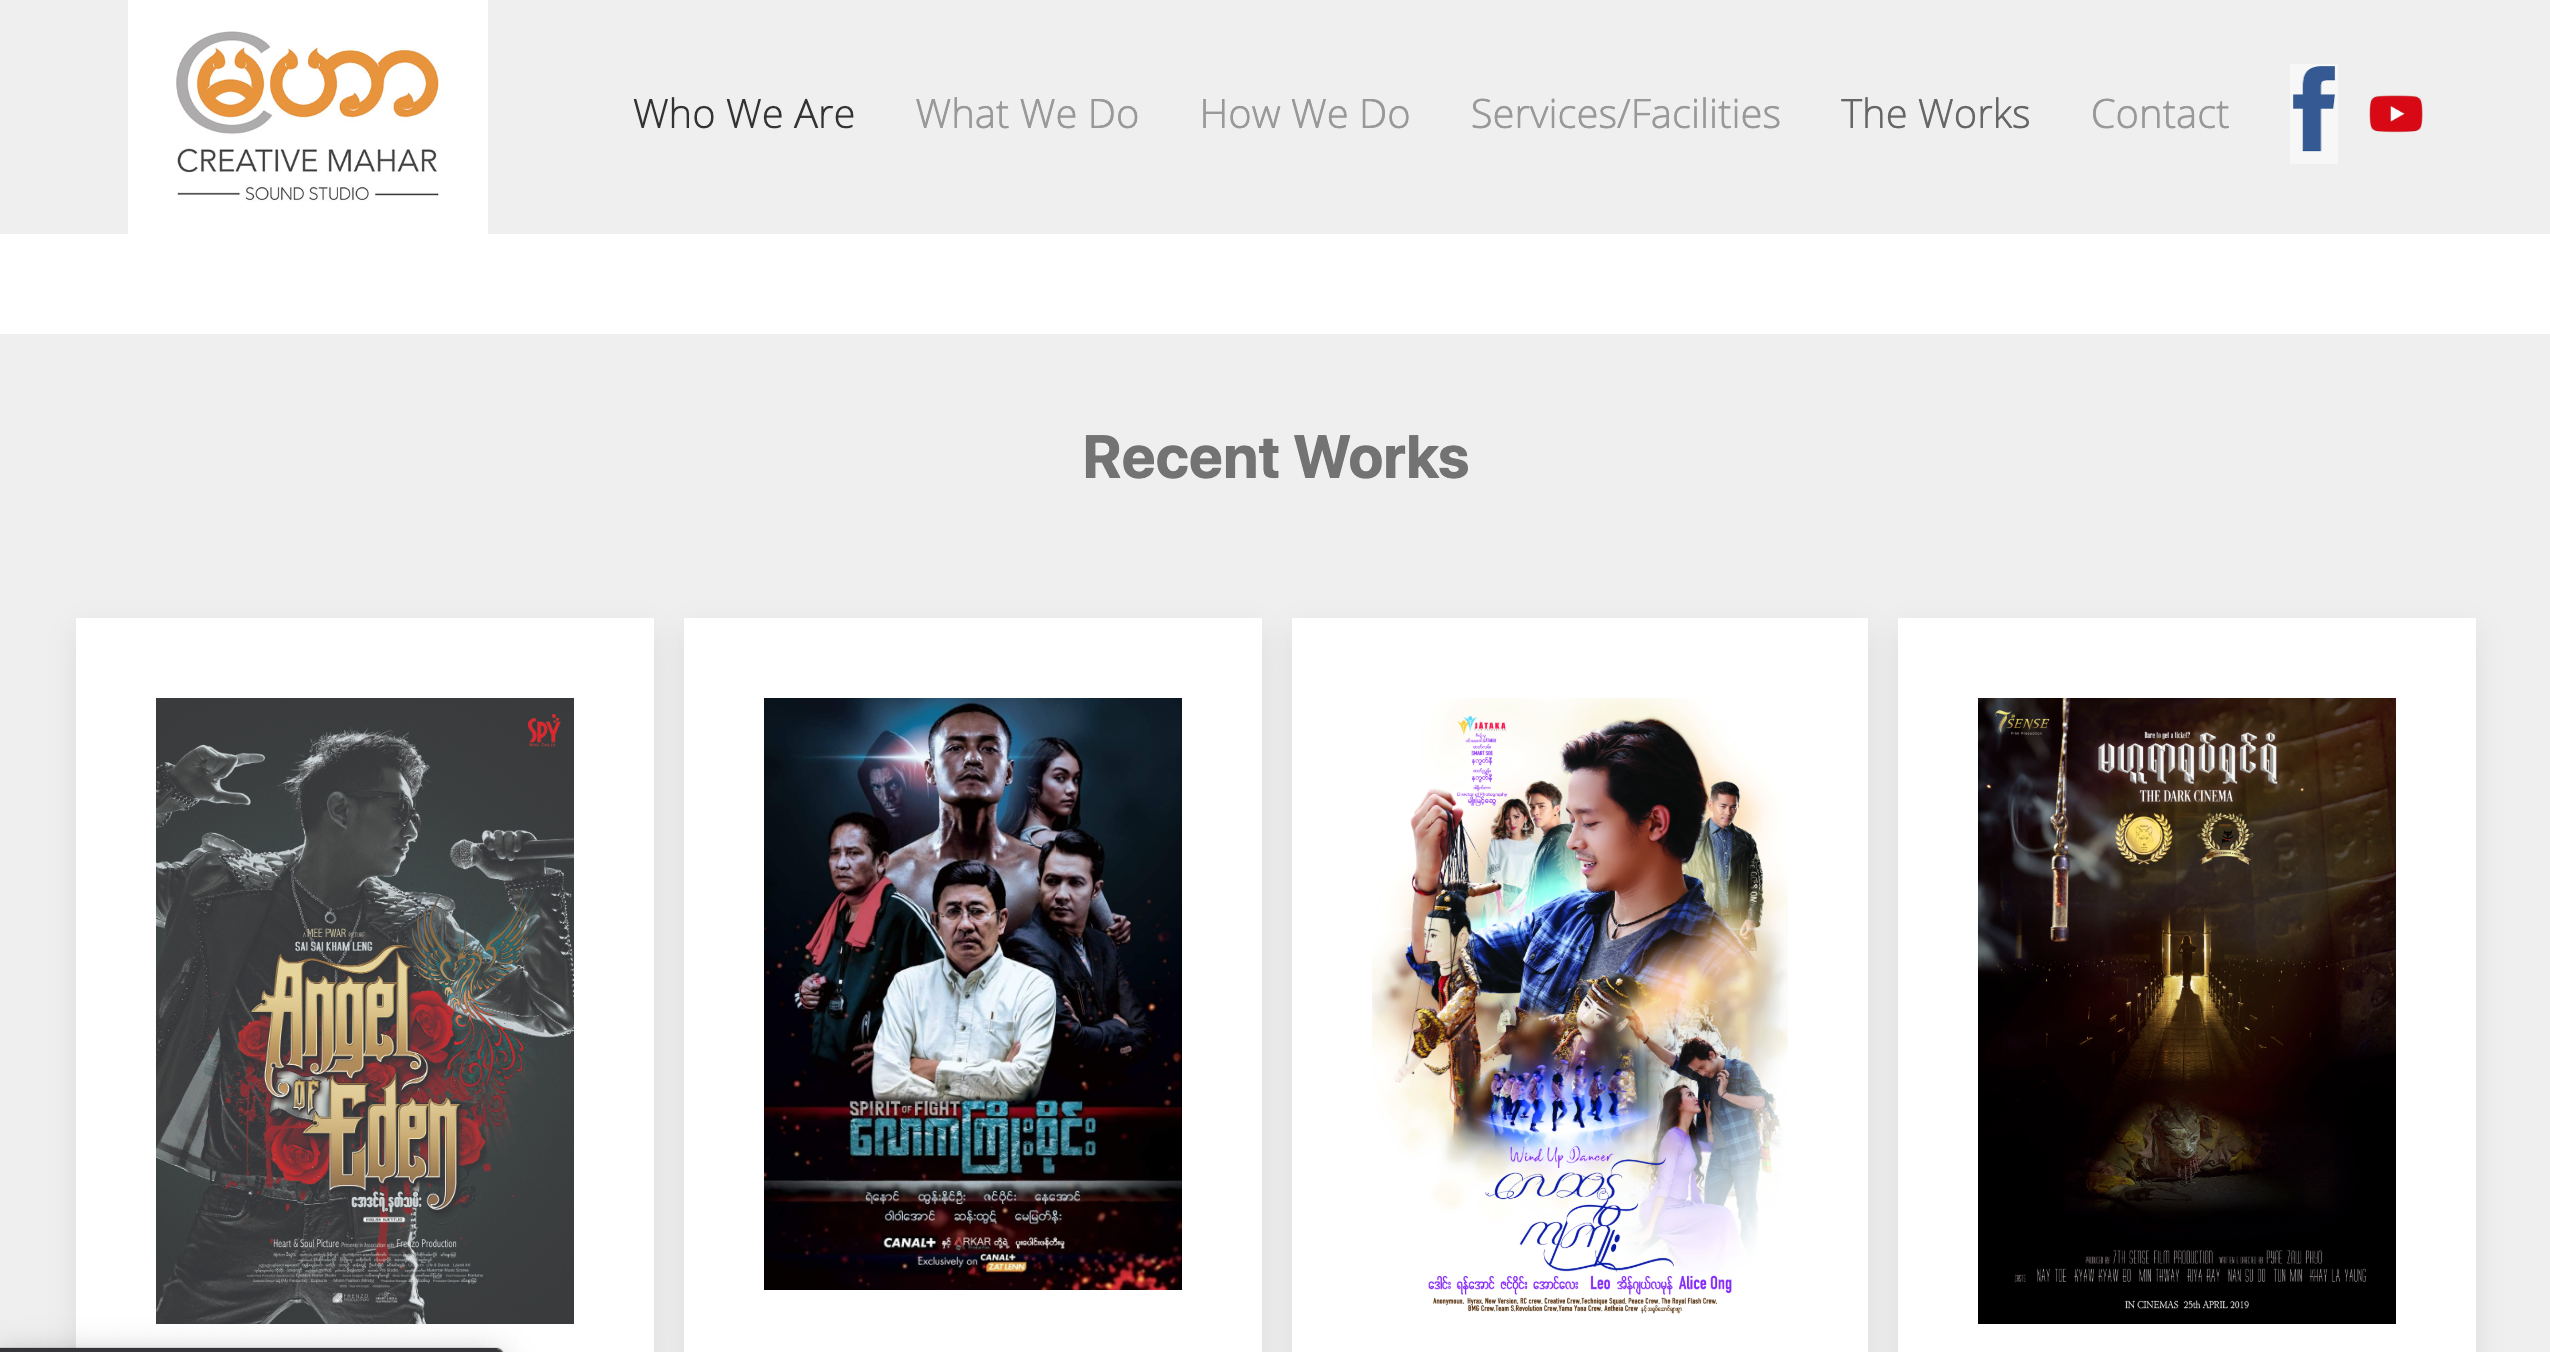
Task: Open the Contact page link
Action: (2160, 114)
